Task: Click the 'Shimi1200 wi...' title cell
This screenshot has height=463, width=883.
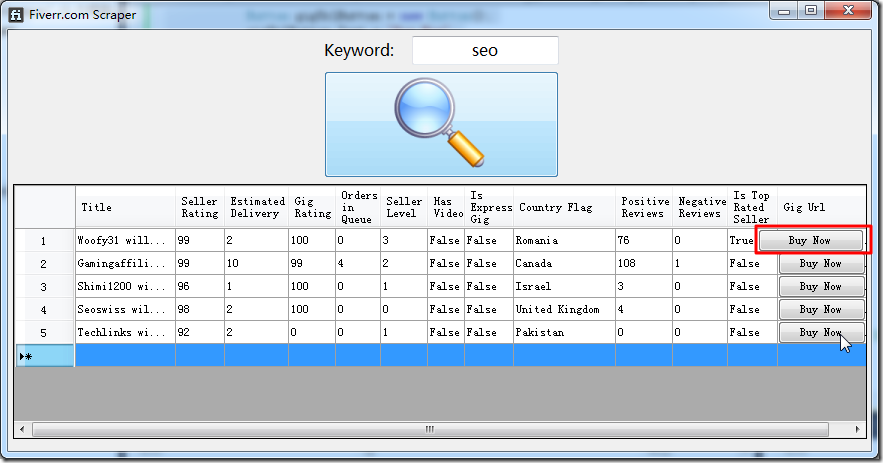Action: pyautogui.click(x=125, y=287)
